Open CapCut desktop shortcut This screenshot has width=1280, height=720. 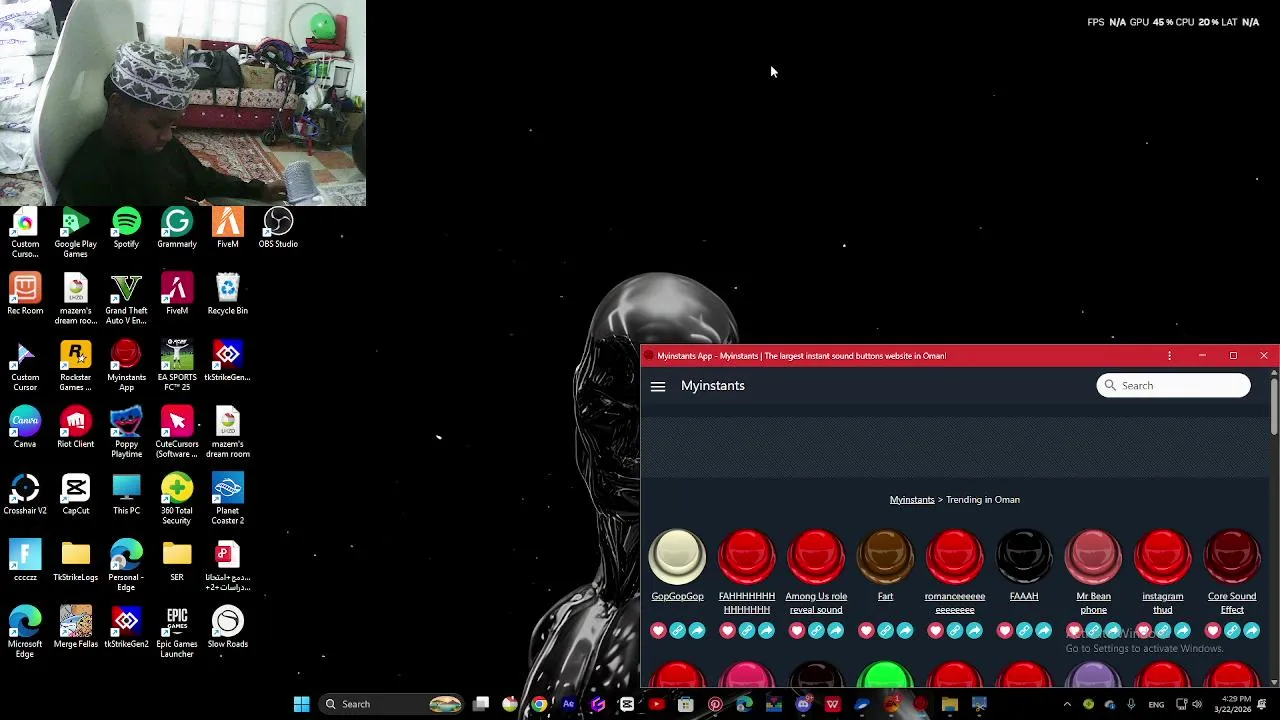click(x=76, y=495)
